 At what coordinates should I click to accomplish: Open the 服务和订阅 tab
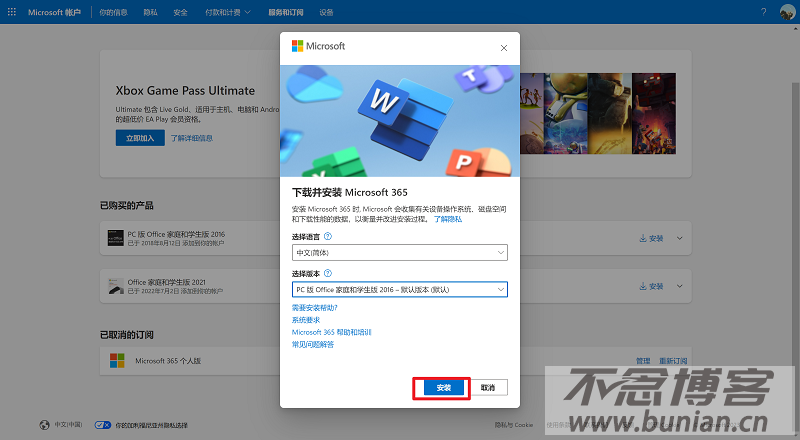click(286, 12)
